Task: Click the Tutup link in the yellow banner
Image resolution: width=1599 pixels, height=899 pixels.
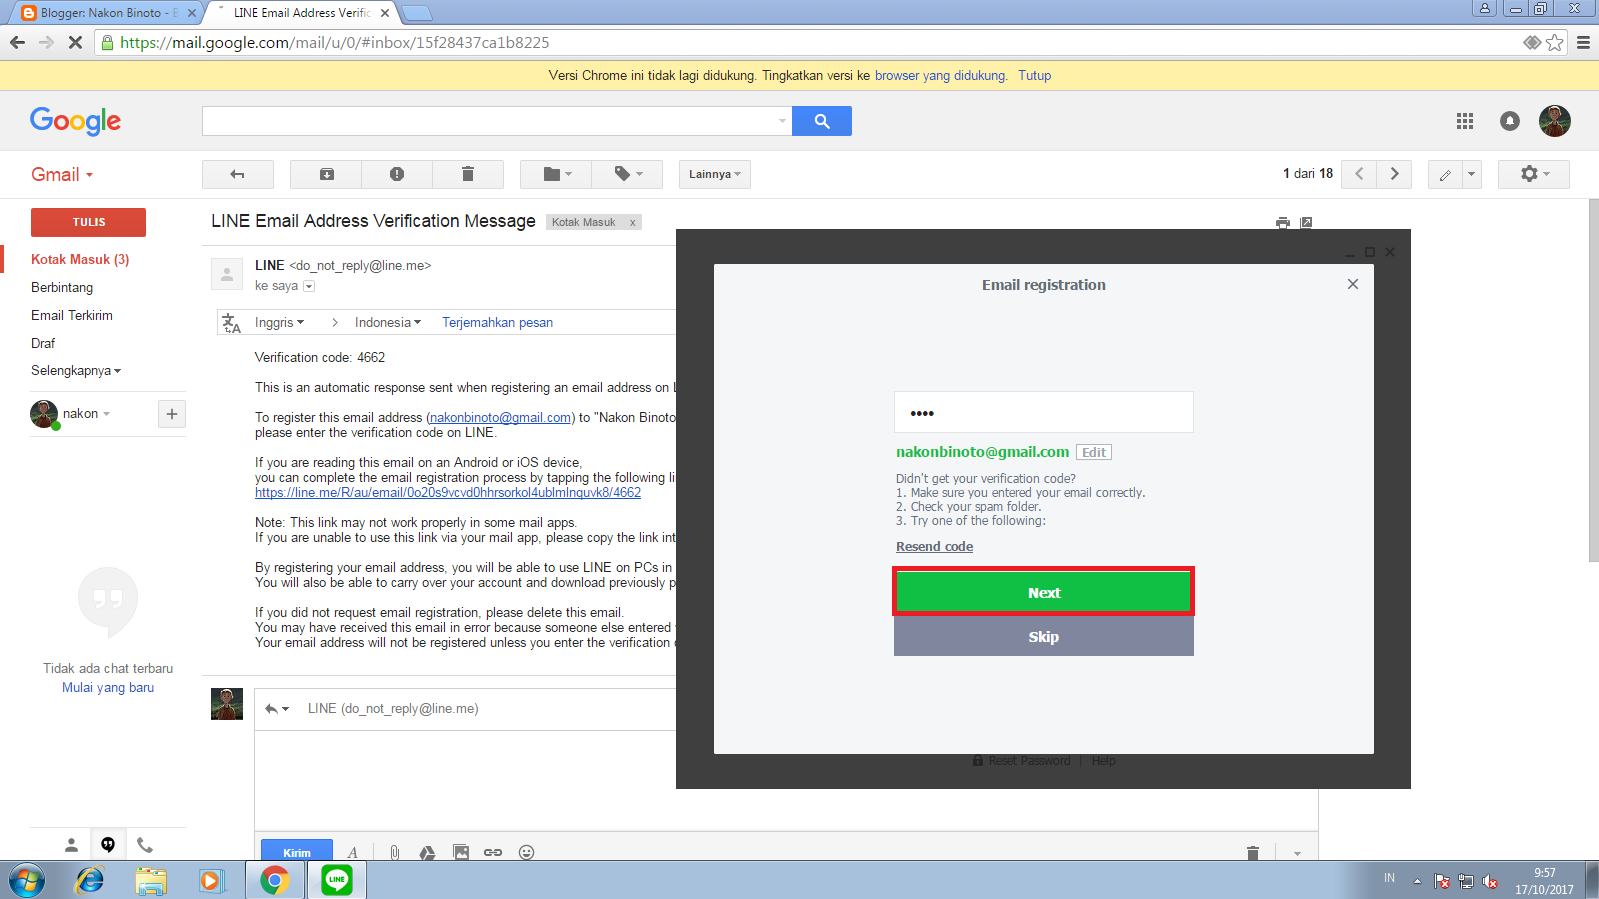Action: 1034,75
